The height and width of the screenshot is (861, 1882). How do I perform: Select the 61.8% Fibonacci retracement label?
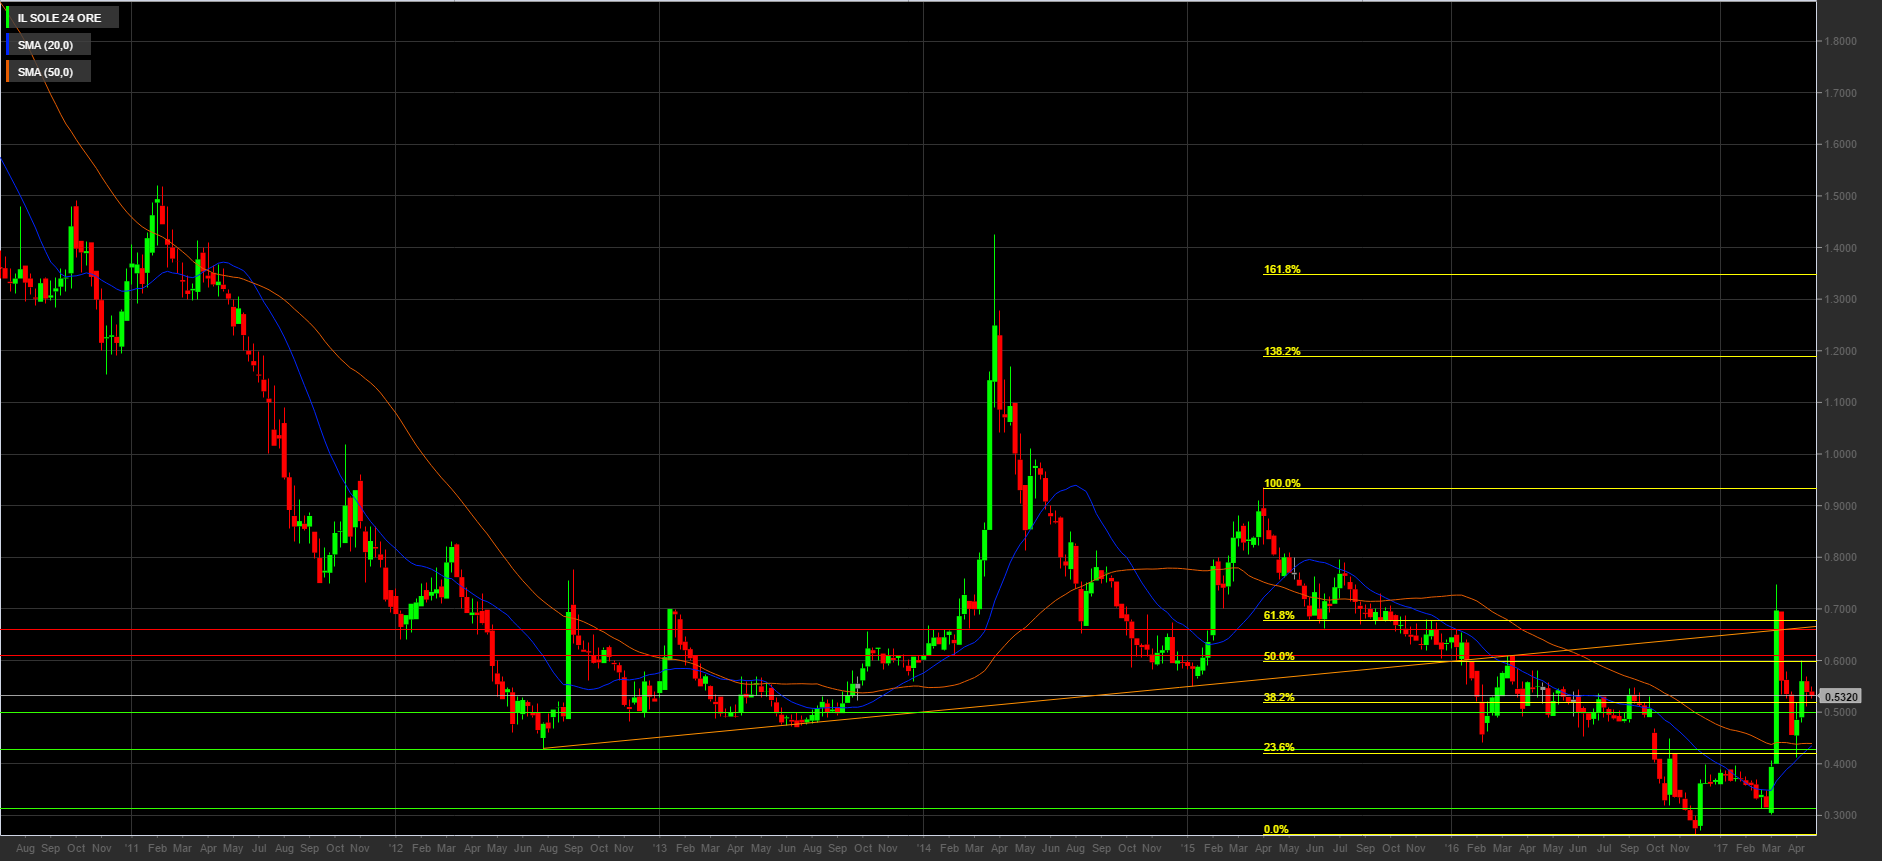tap(1279, 615)
